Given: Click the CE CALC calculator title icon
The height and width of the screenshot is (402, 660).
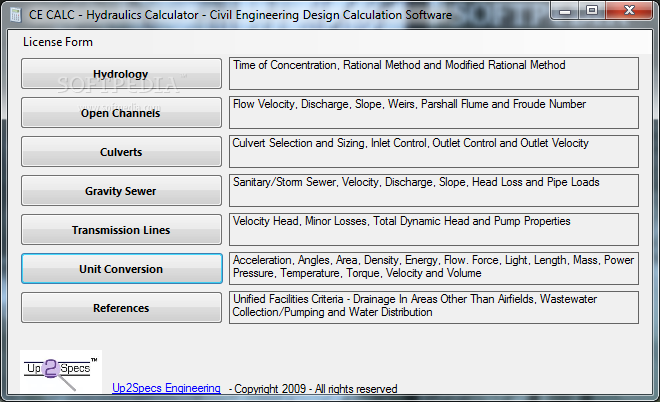Looking at the screenshot, I should (16, 15).
